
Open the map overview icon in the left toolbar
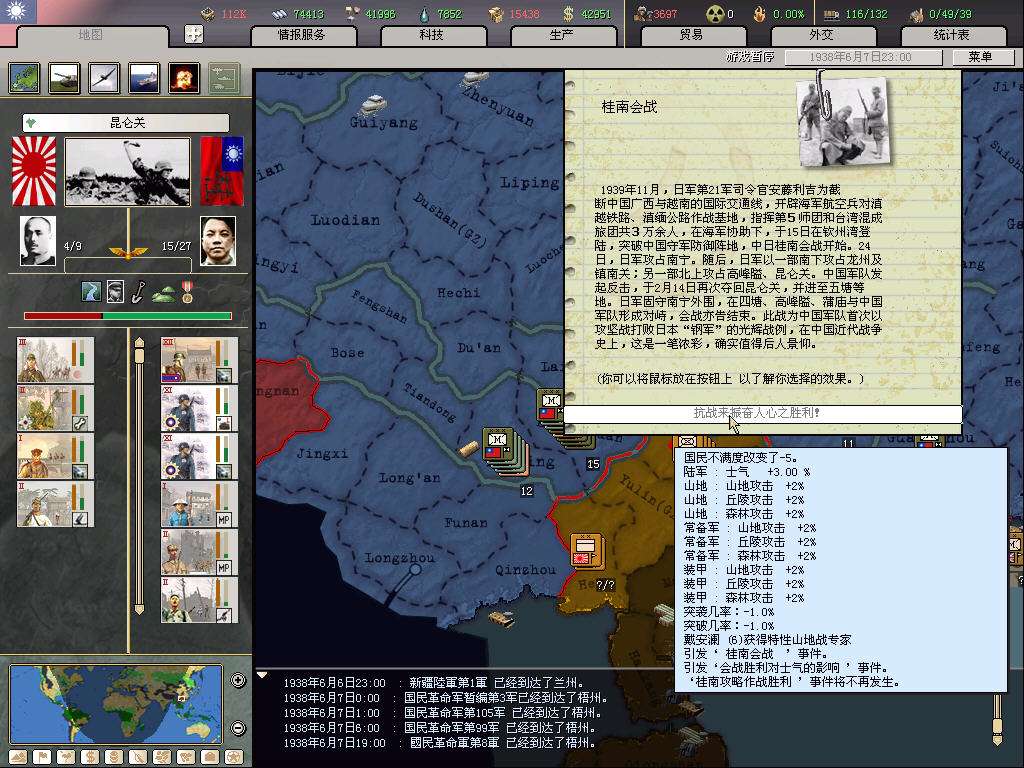(x=24, y=78)
